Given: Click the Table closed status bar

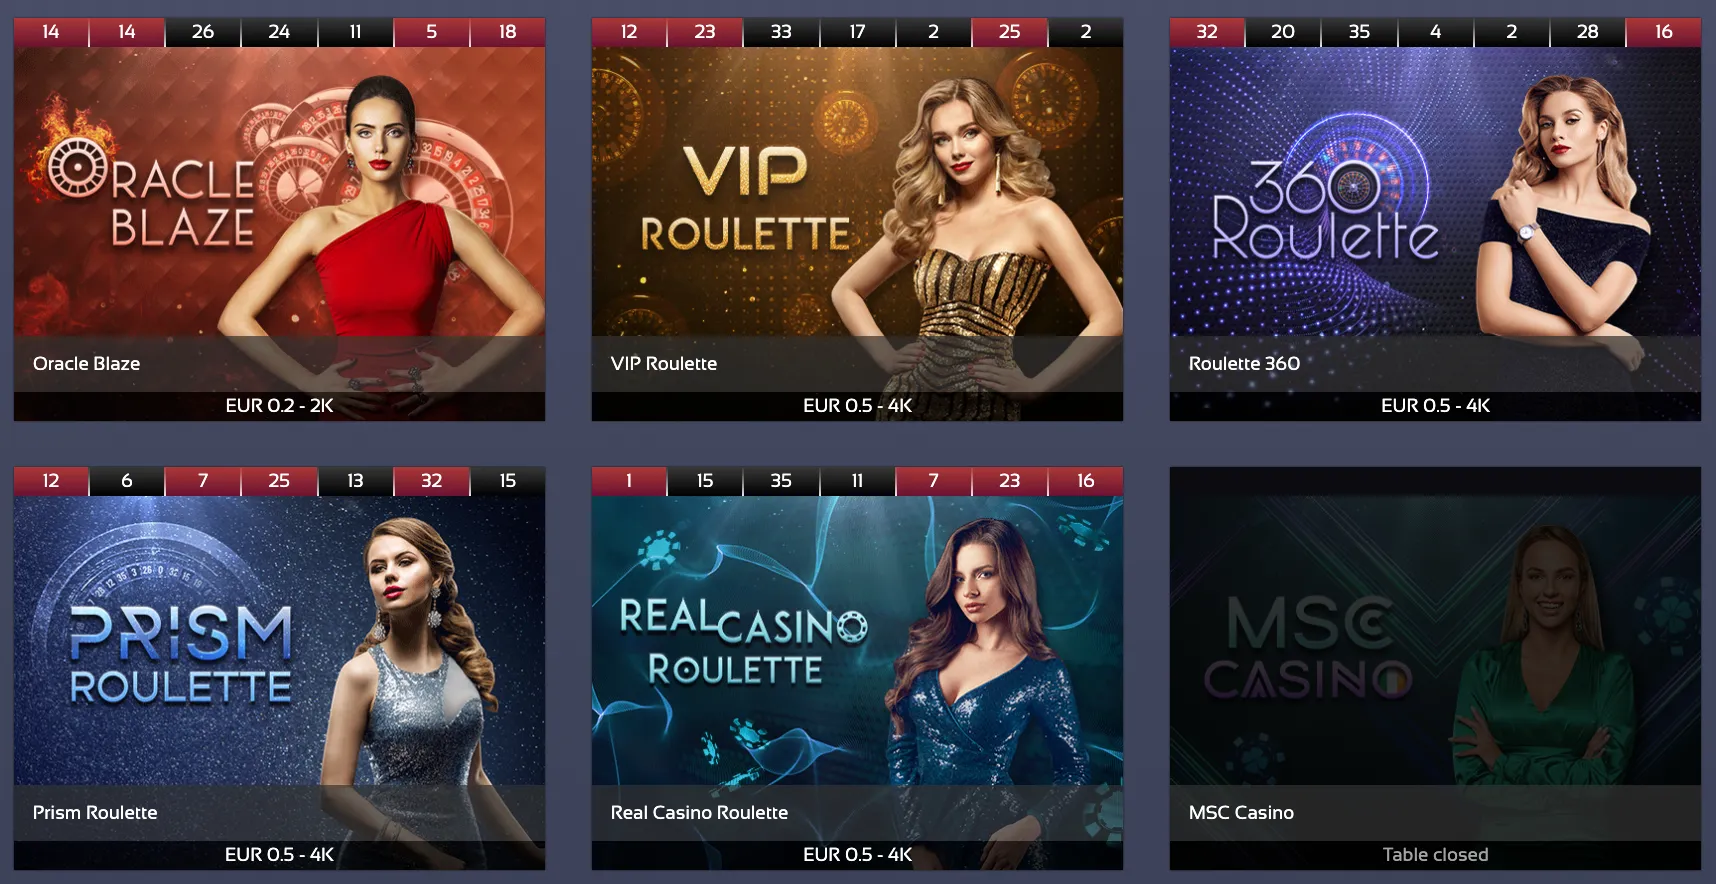Looking at the screenshot, I should [1435, 855].
